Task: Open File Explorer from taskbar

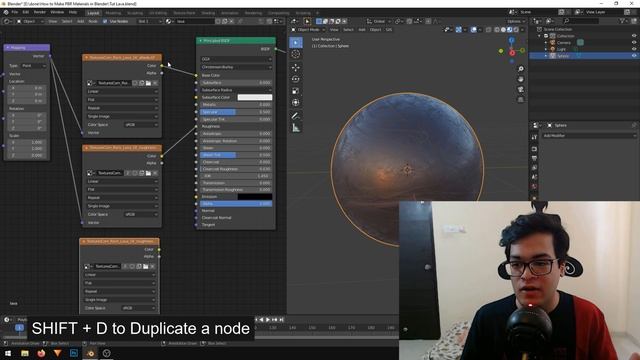Action: pos(25,353)
